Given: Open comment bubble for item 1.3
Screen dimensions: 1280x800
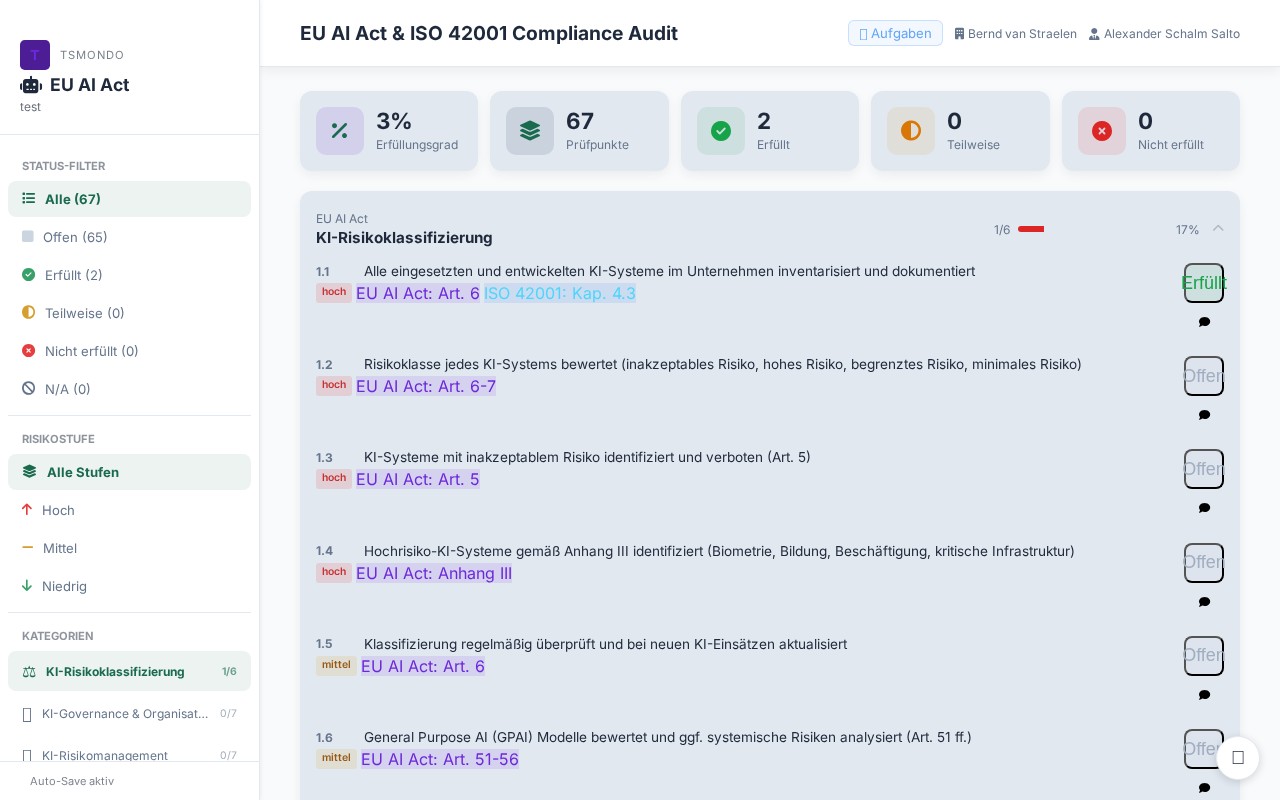Looking at the screenshot, I should 1204,508.
